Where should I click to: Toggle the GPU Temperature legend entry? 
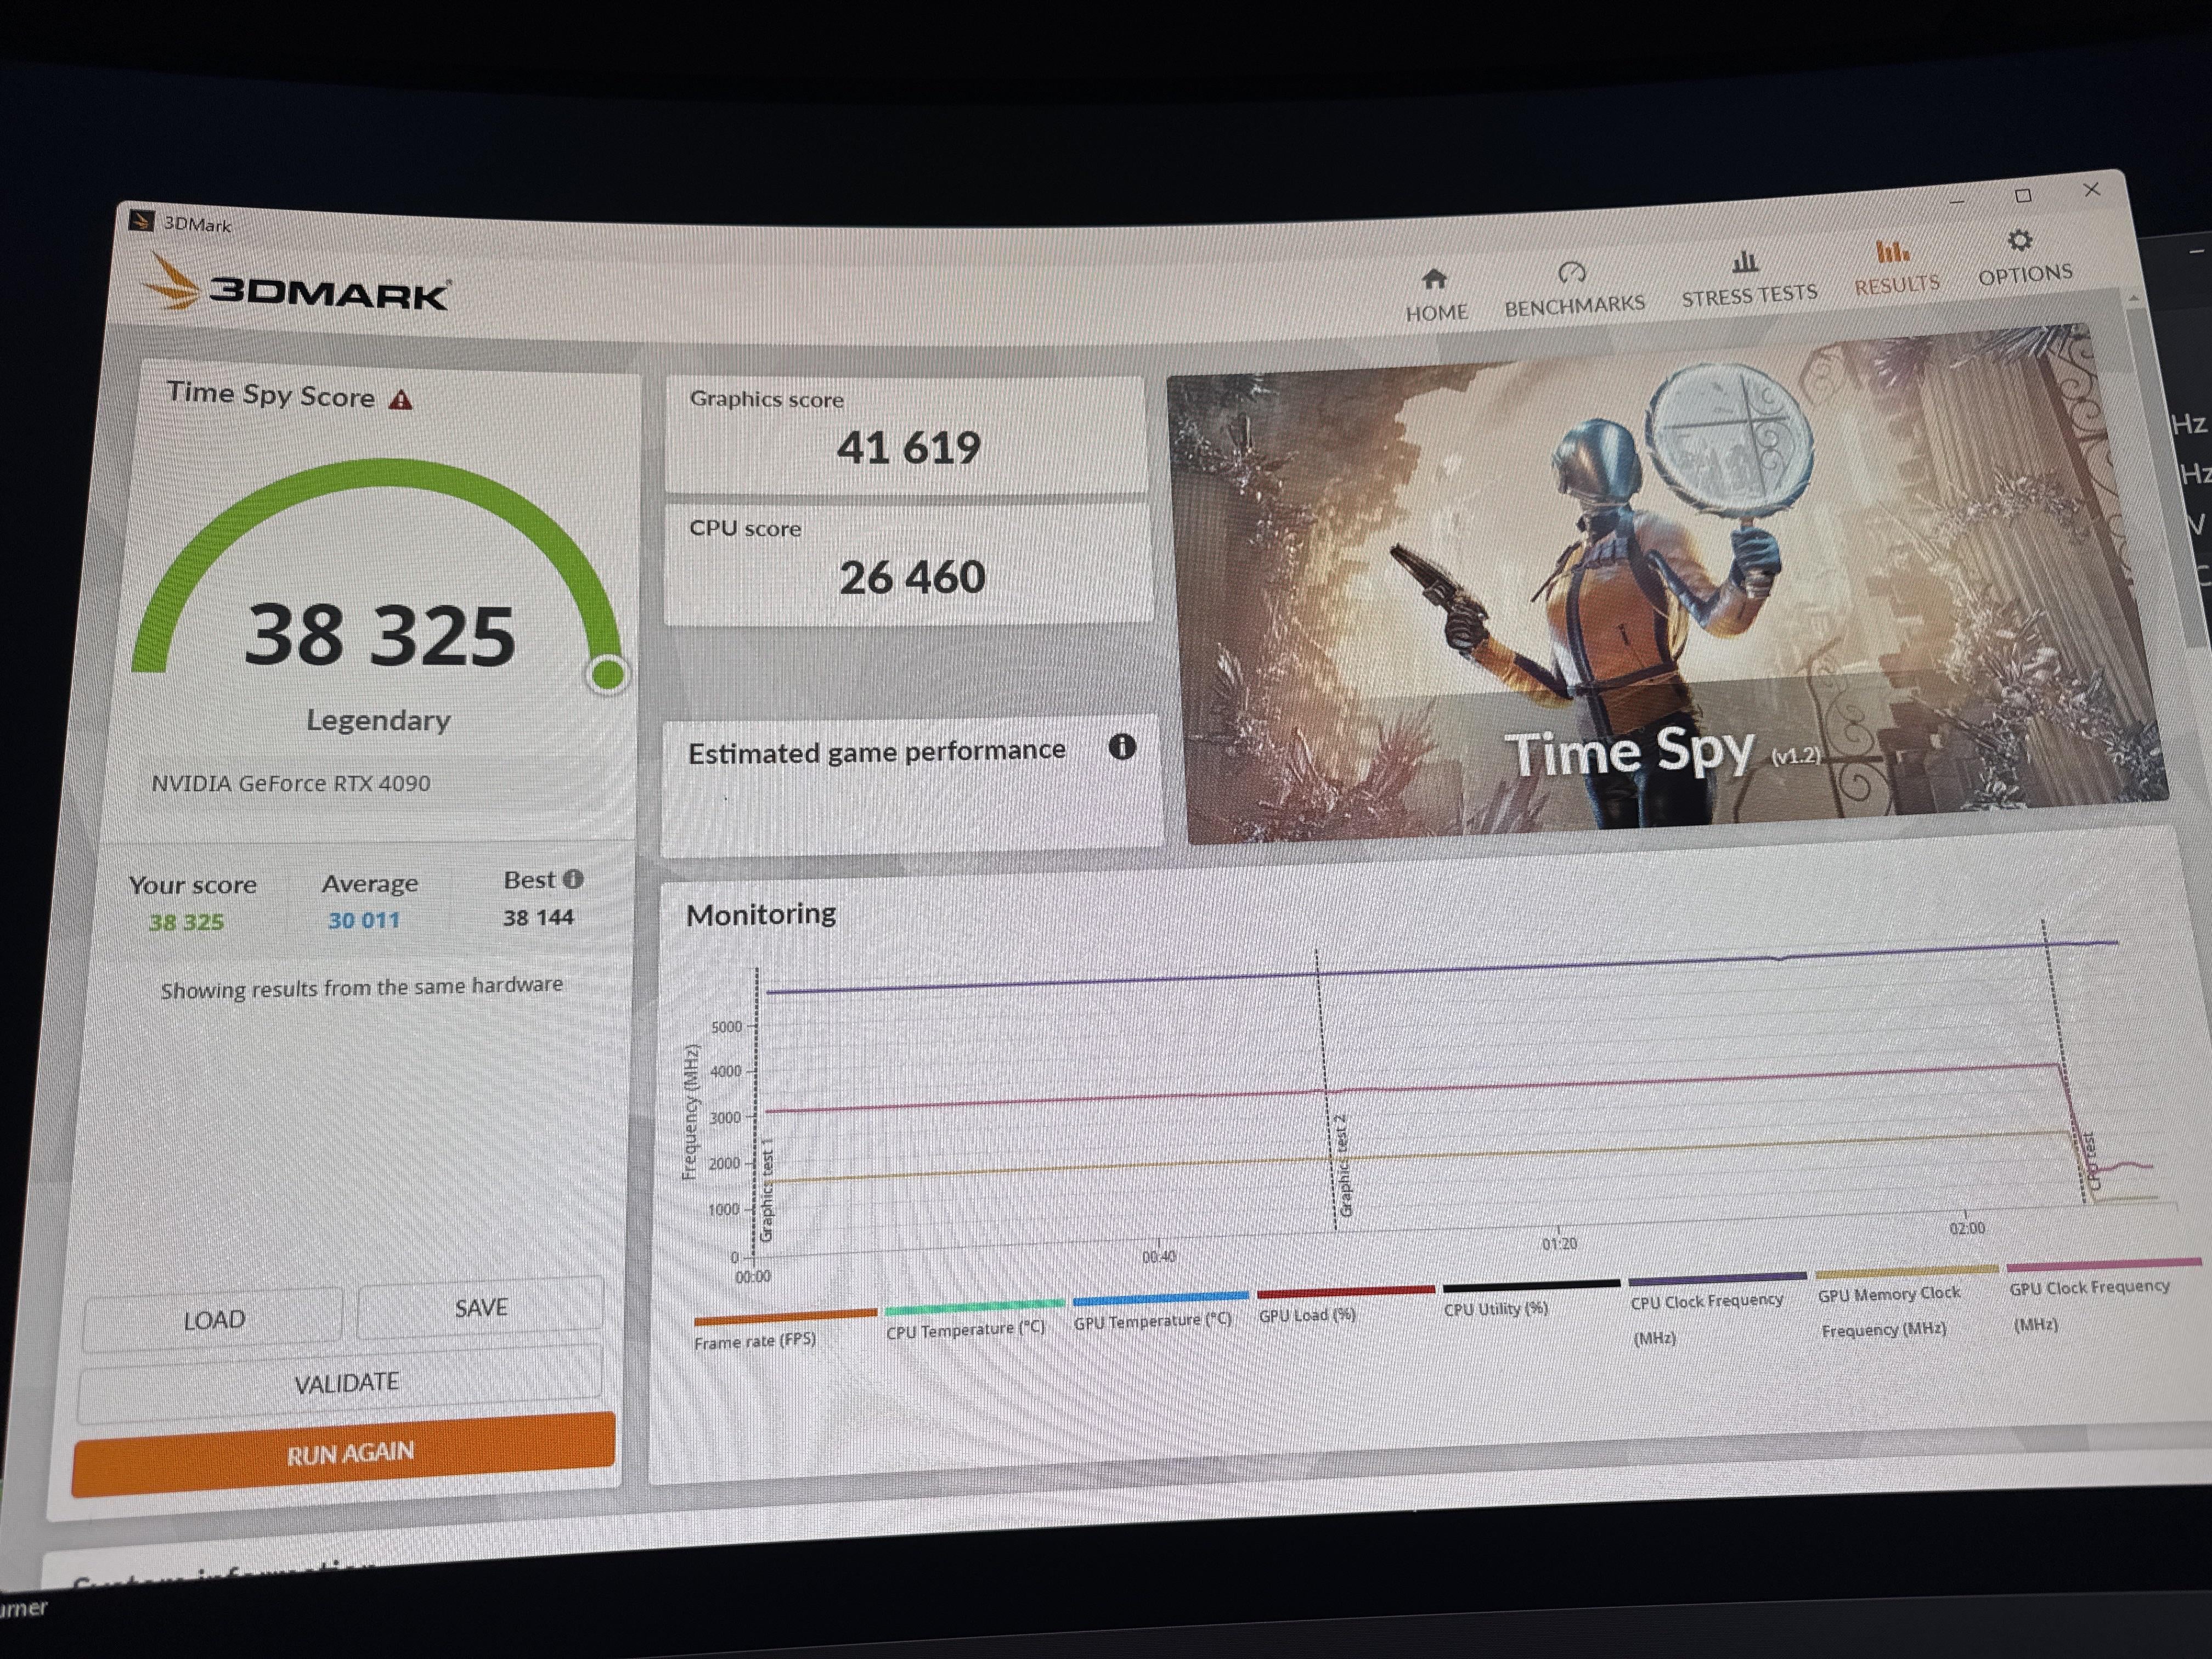pos(1152,1320)
